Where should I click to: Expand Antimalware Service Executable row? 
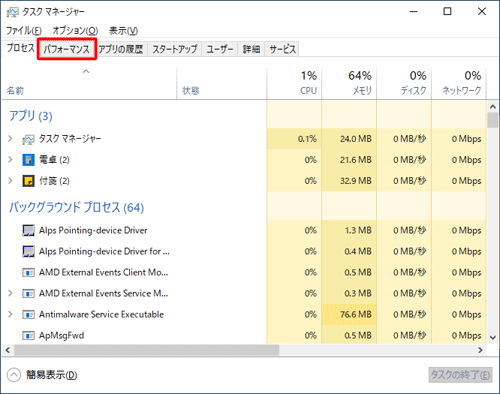(10, 314)
